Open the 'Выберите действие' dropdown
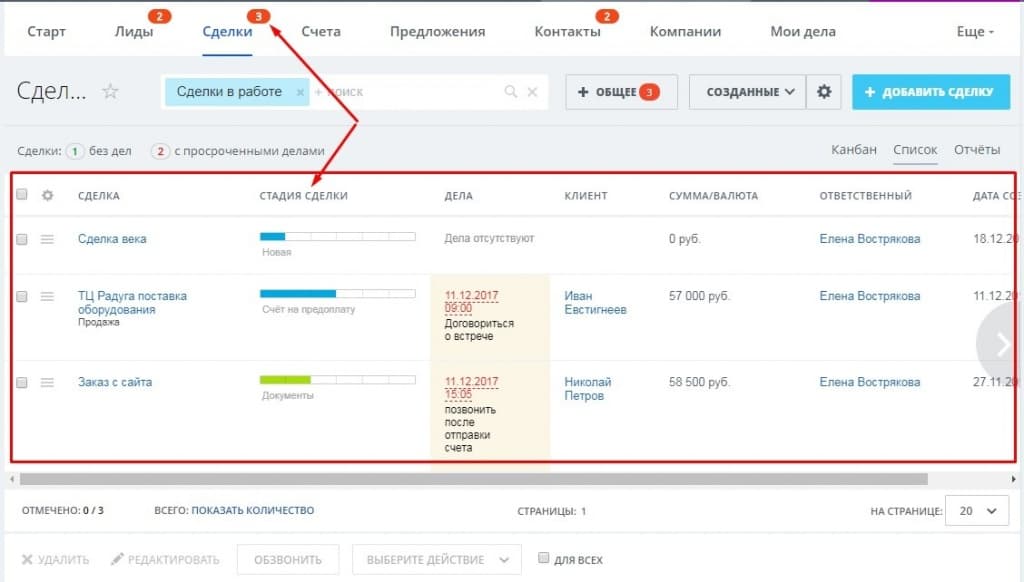1024x582 pixels. pyautogui.click(x=436, y=560)
